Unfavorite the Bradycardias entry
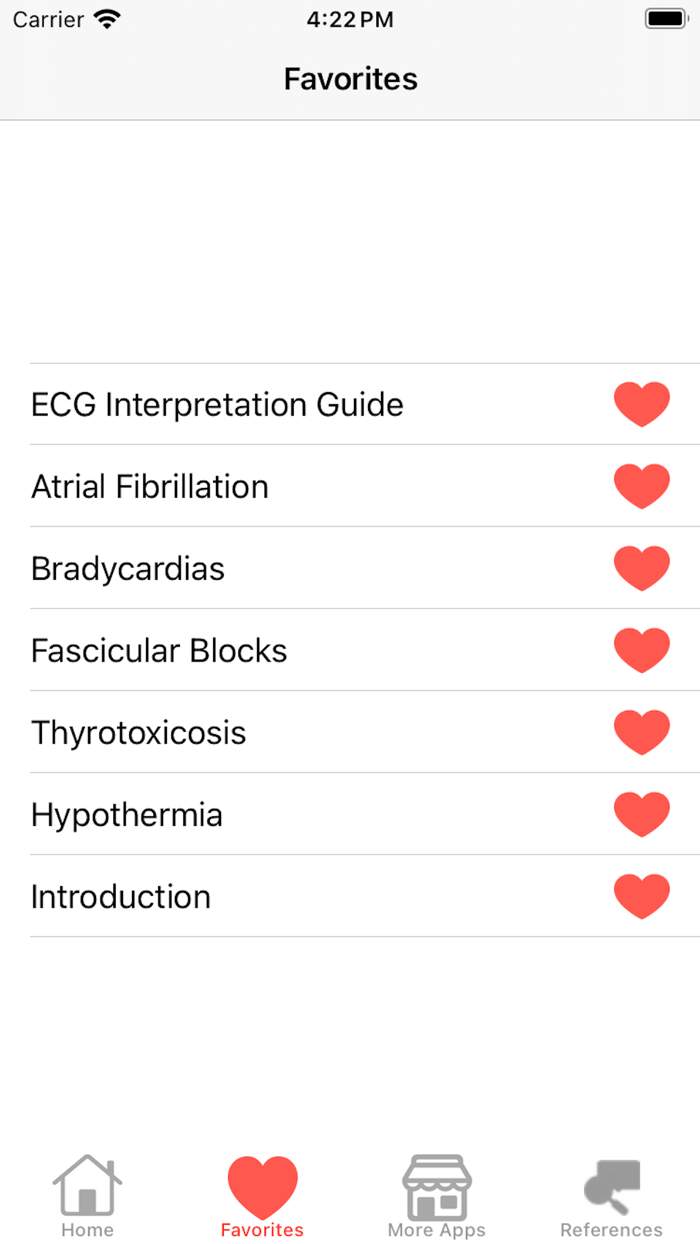Image resolution: width=700 pixels, height=1244 pixels. [x=641, y=567]
